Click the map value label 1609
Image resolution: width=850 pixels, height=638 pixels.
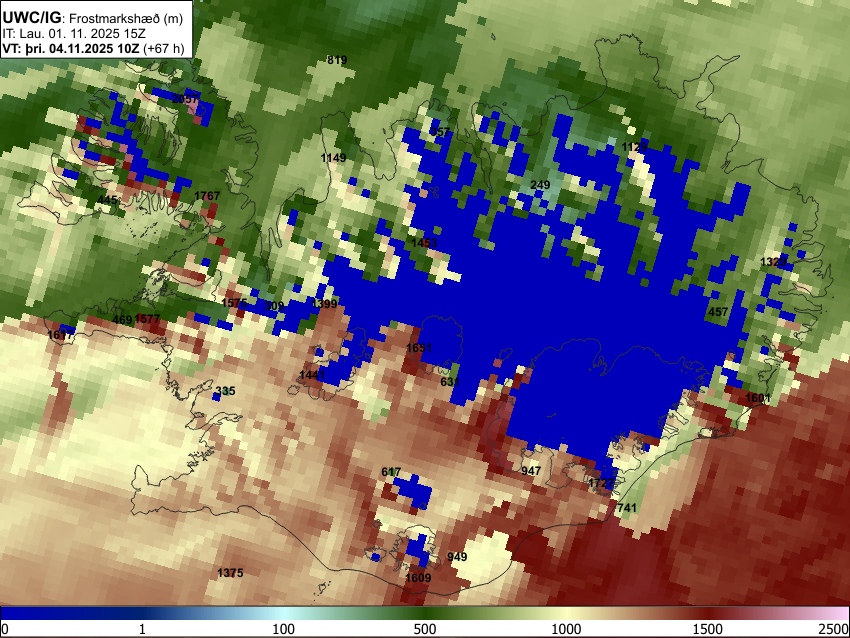pos(418,578)
